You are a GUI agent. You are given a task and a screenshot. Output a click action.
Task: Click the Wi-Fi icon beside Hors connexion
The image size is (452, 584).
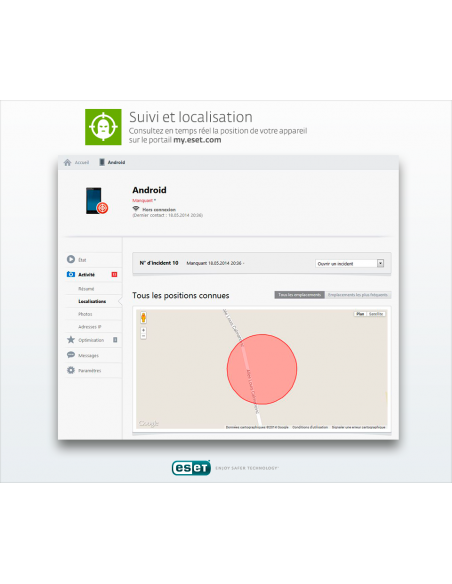point(136,209)
